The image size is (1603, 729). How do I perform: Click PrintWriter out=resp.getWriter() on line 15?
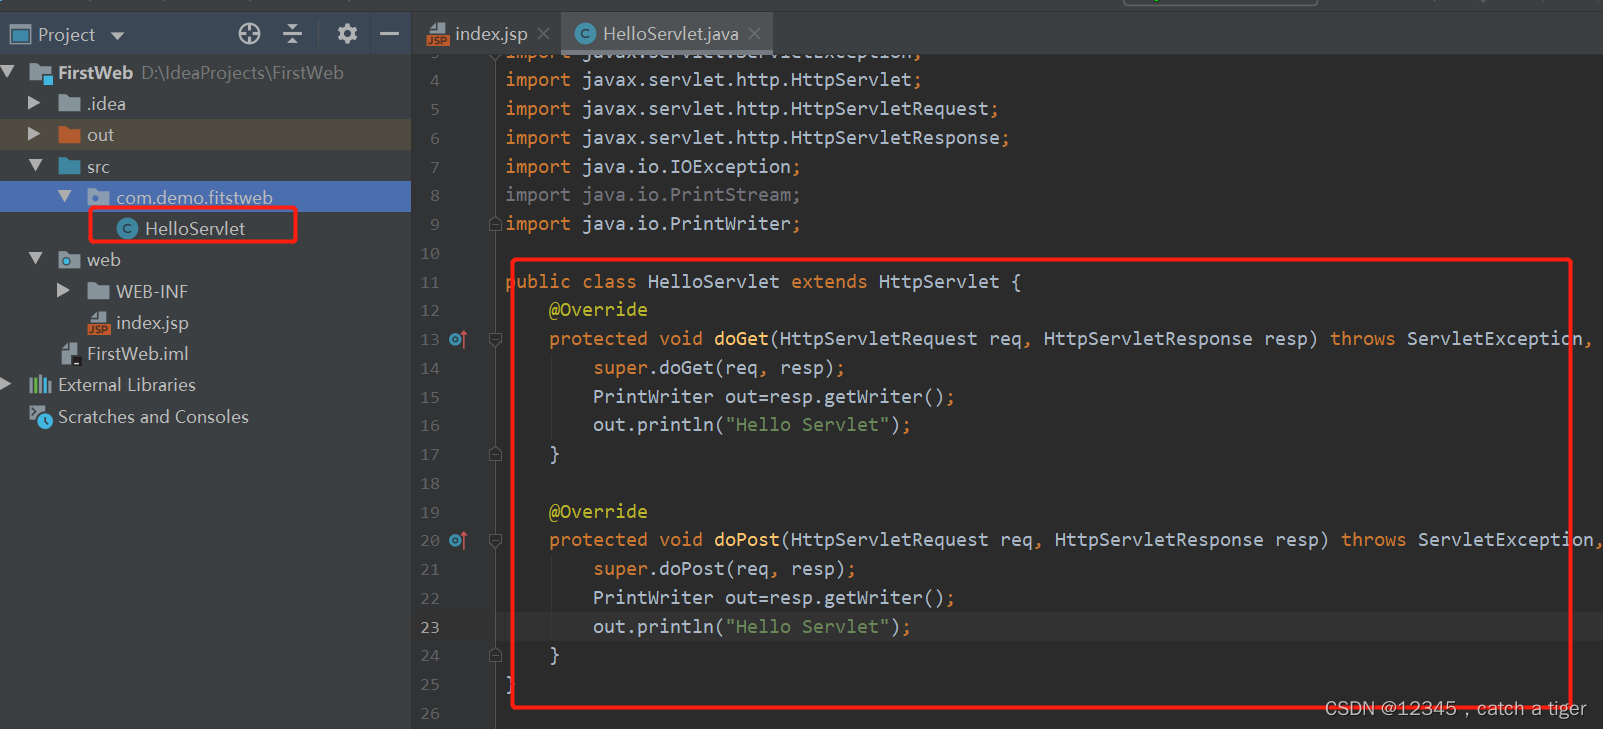tap(774, 397)
